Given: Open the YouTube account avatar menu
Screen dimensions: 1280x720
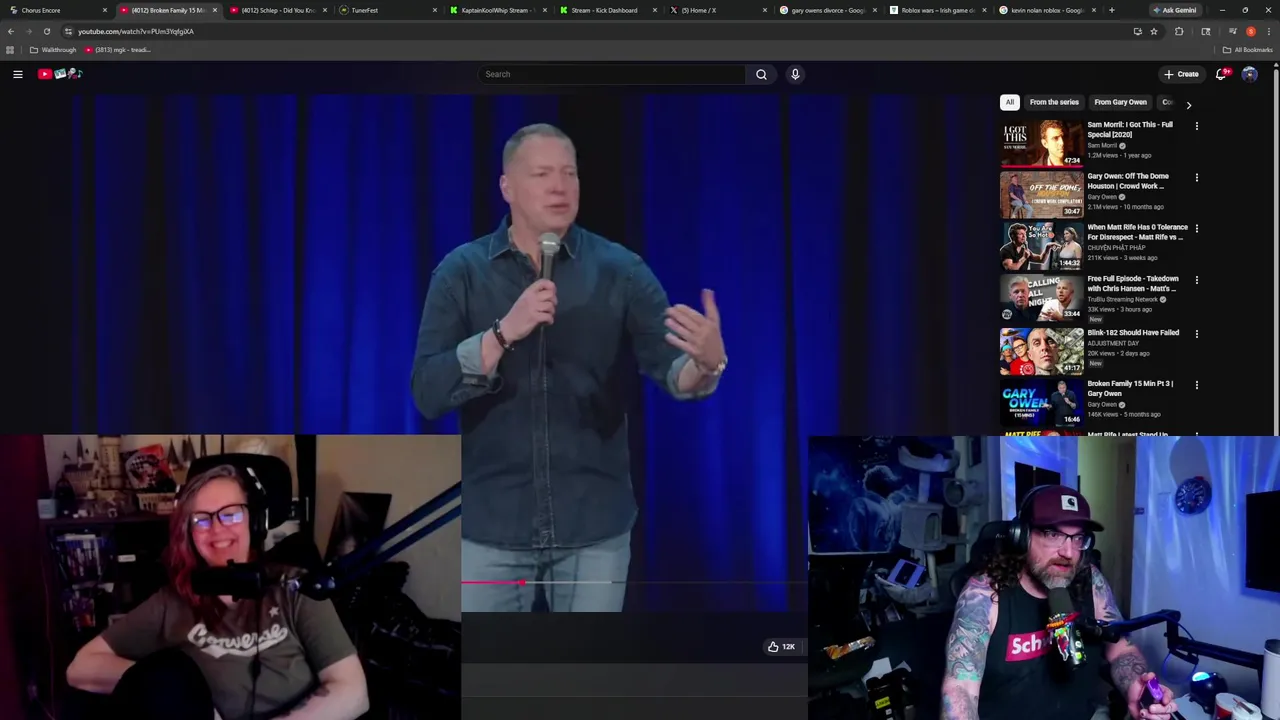Looking at the screenshot, I should click(x=1249, y=74).
